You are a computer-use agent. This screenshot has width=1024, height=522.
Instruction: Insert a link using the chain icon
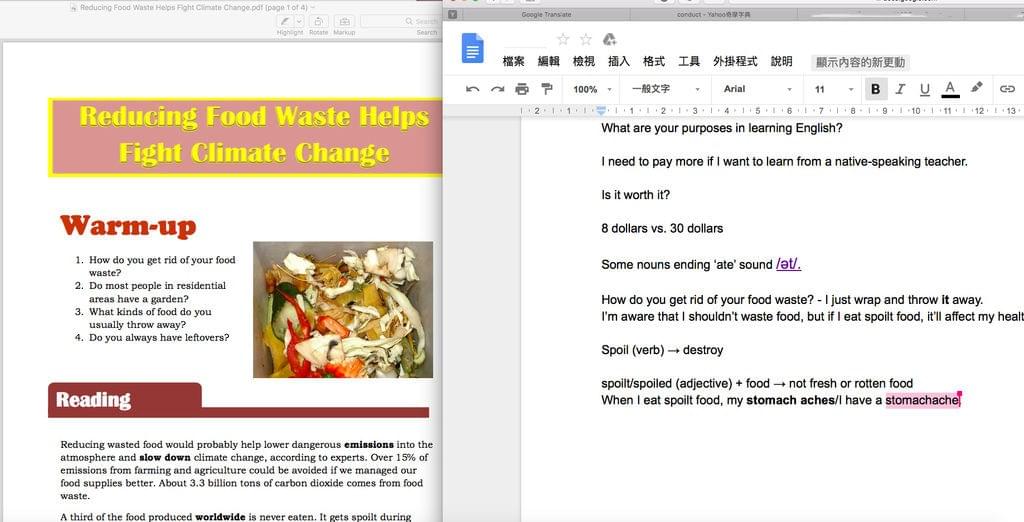1008,89
